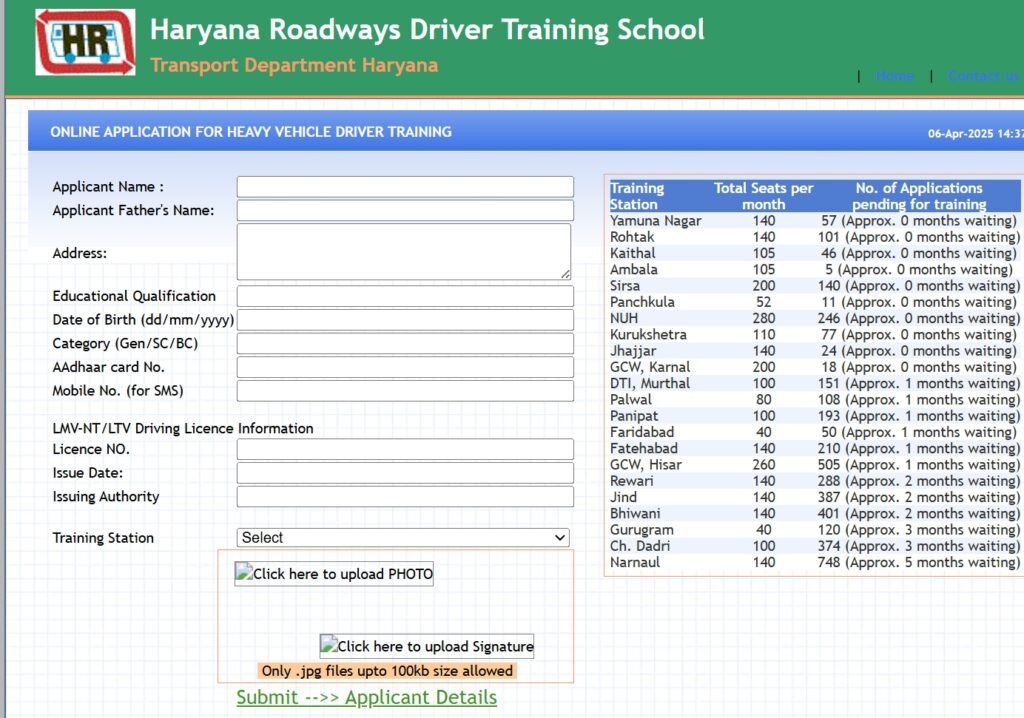Viewport: 1024px width, 718px height.
Task: Click the Home link in header
Action: tap(894, 76)
